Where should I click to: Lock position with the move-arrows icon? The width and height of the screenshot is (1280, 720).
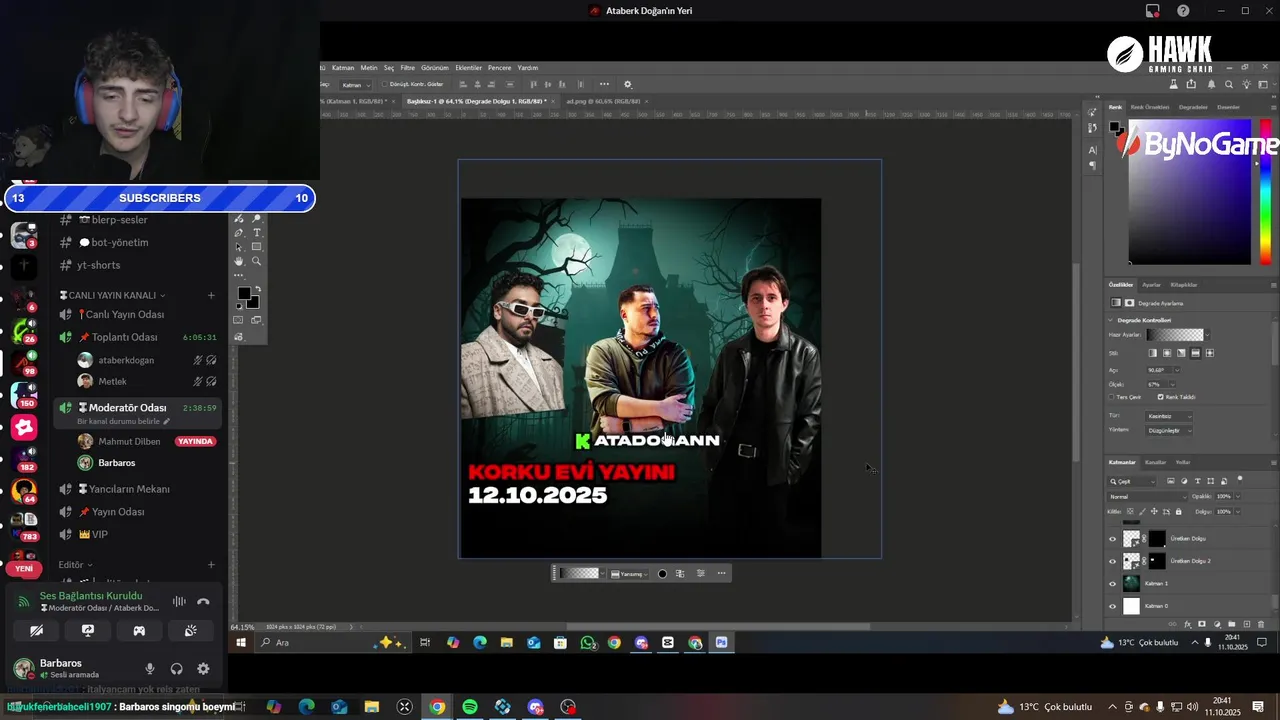pyautogui.click(x=1154, y=511)
